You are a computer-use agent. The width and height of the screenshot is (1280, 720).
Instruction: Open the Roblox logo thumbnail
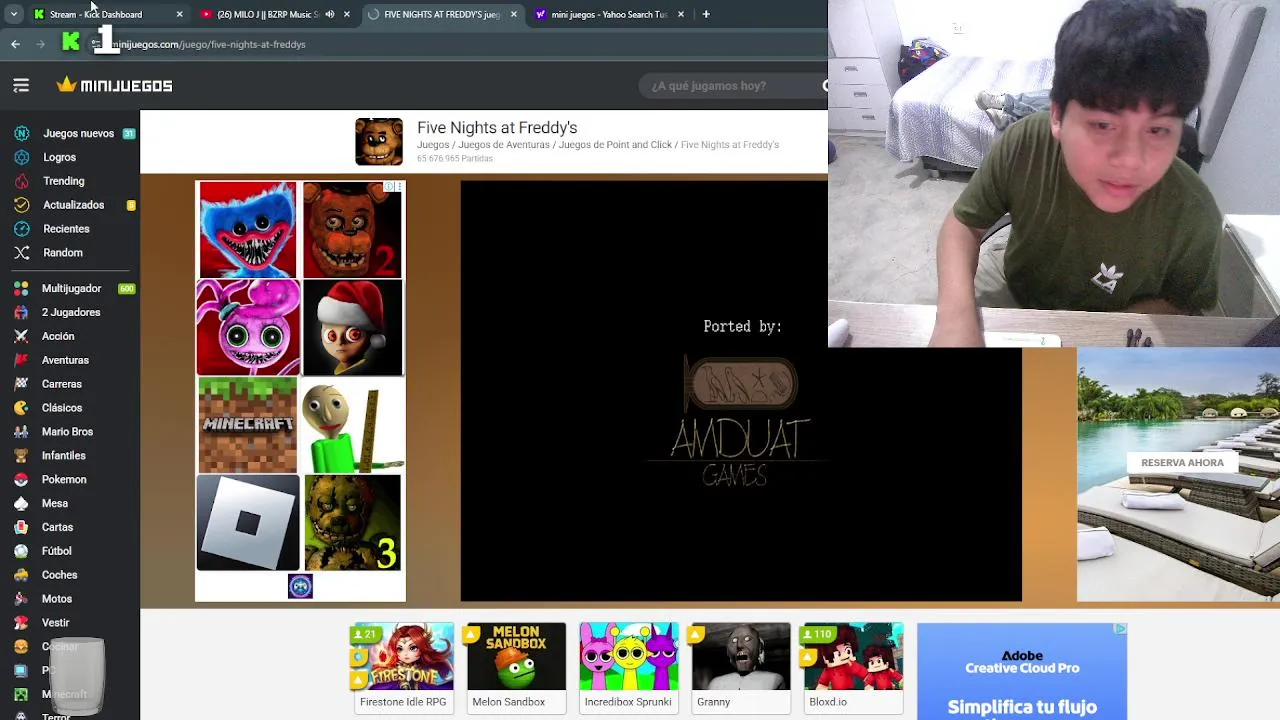(248, 522)
